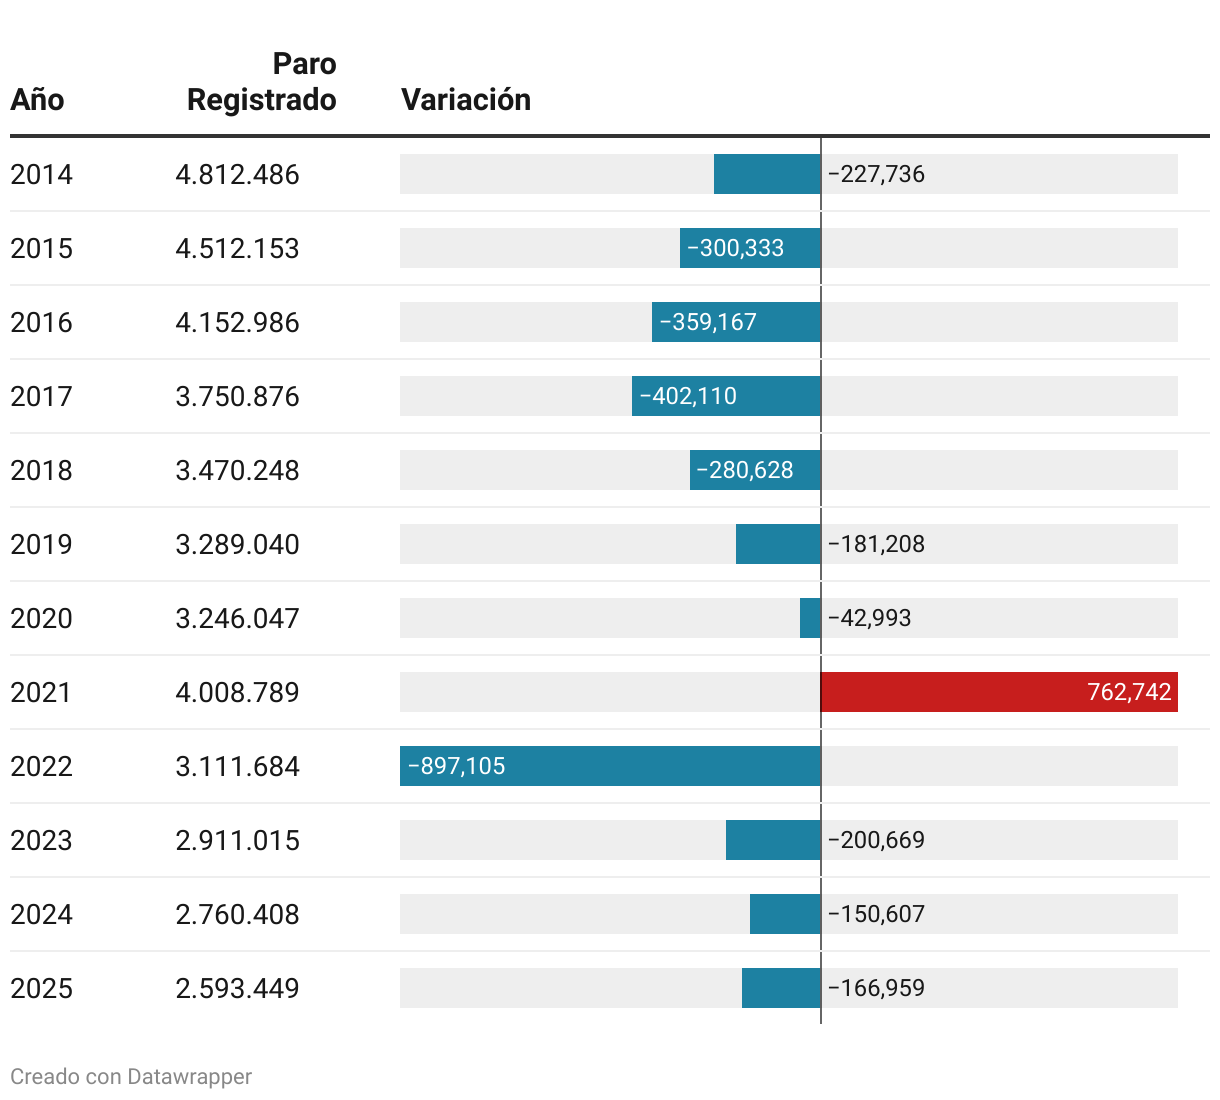Click the 4.512.153 value in the 2015 row

click(237, 248)
